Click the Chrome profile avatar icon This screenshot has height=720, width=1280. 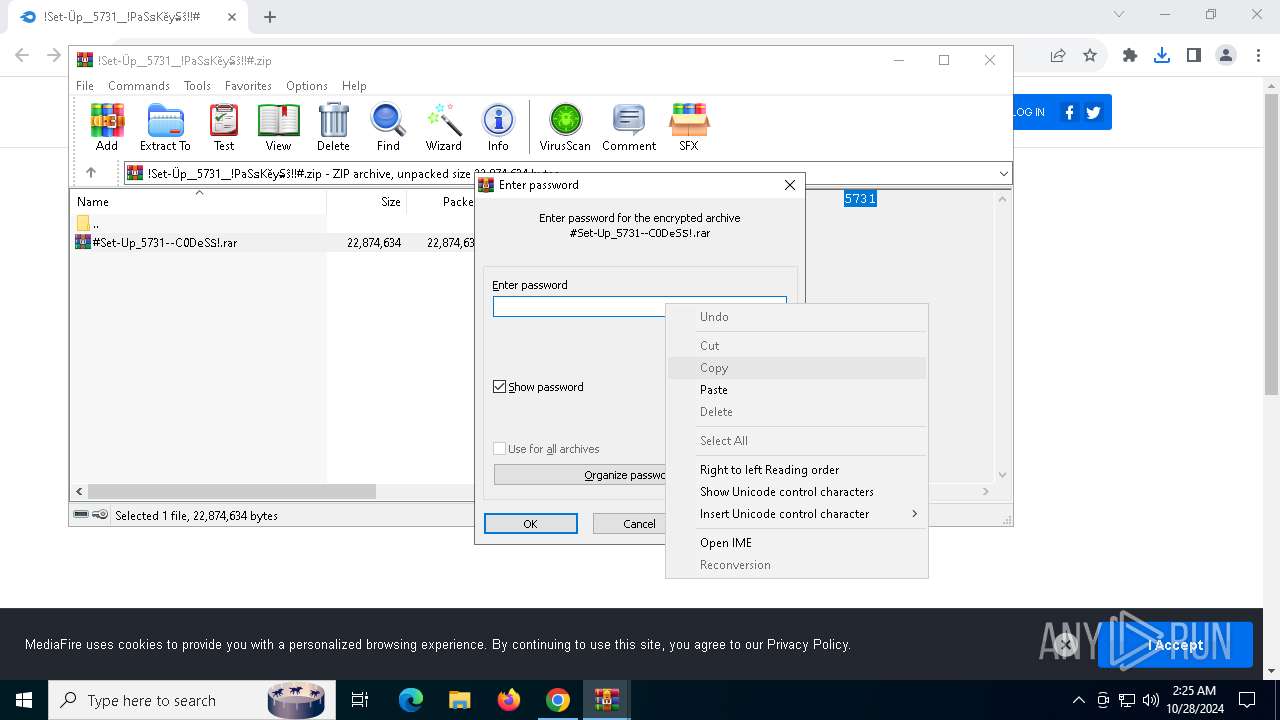pyautogui.click(x=1226, y=56)
